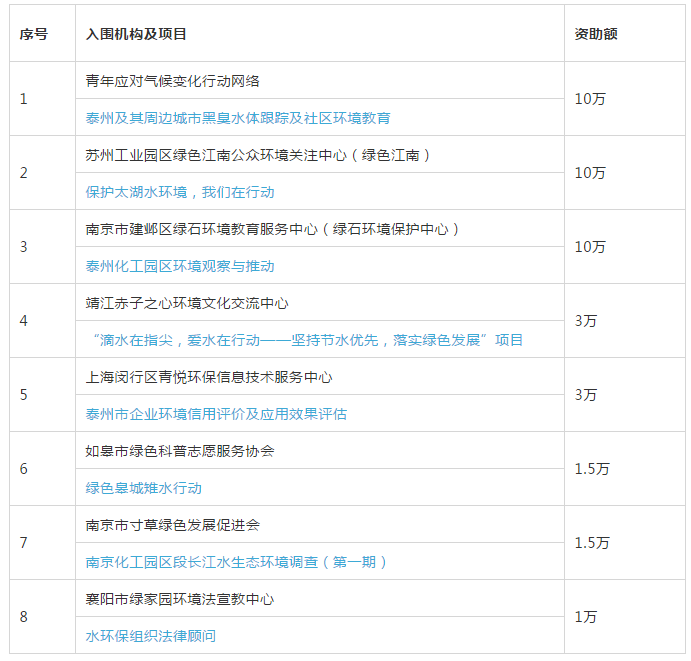Image resolution: width=691 pixels, height=661 pixels.
Task: Click the 3万 amount in row 5
Action: 586,395
